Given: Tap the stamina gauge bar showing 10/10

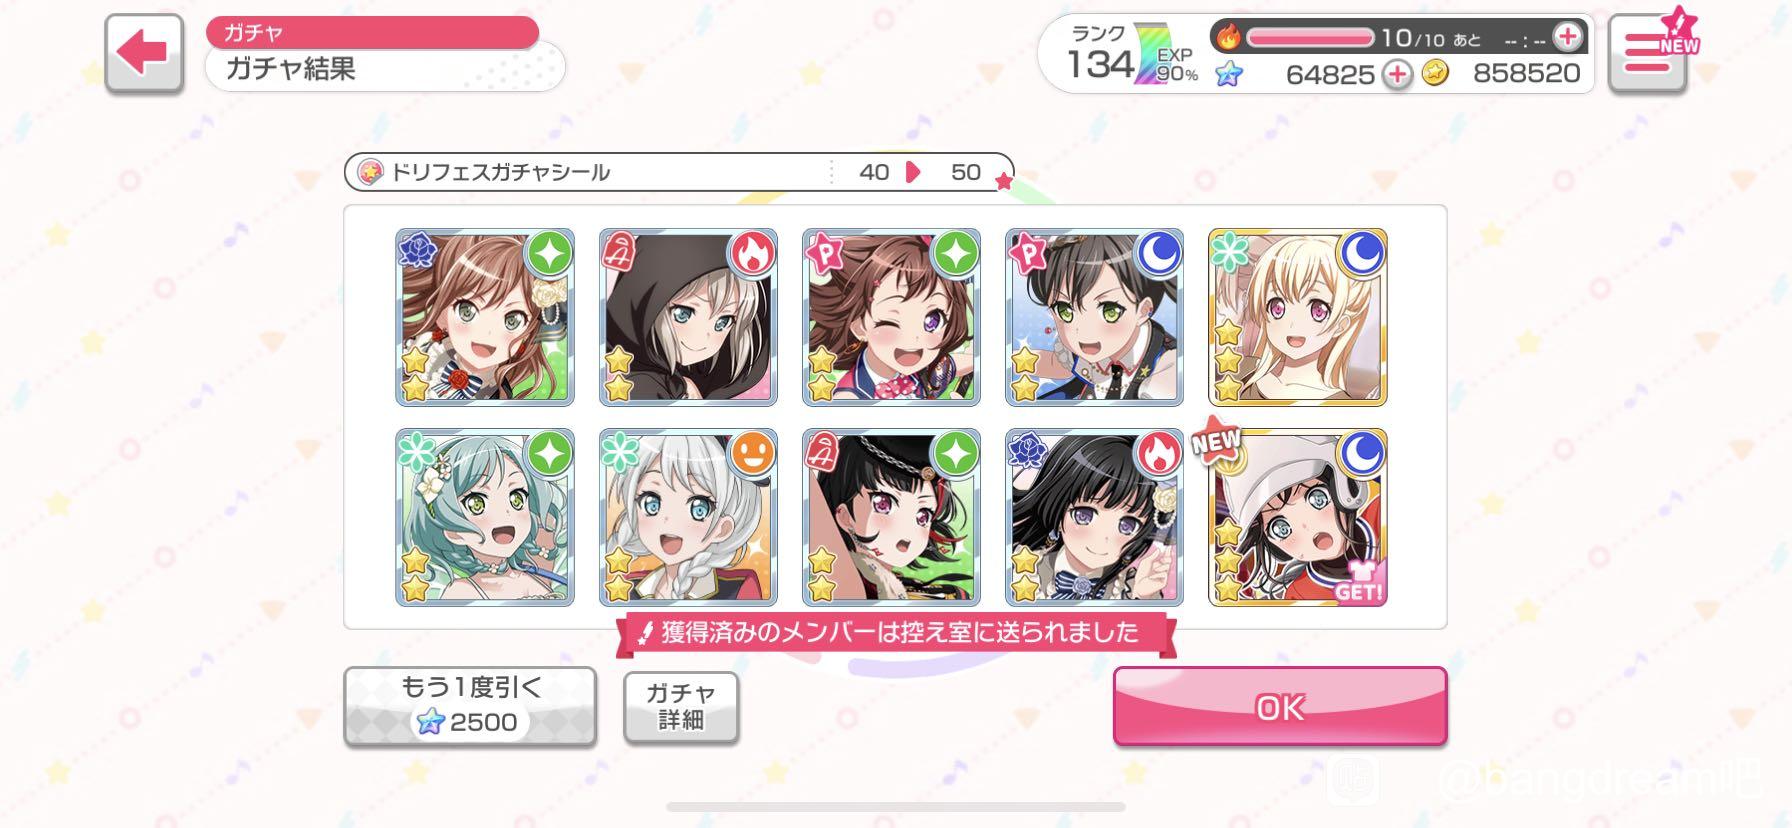Looking at the screenshot, I should click(x=1310, y=38).
